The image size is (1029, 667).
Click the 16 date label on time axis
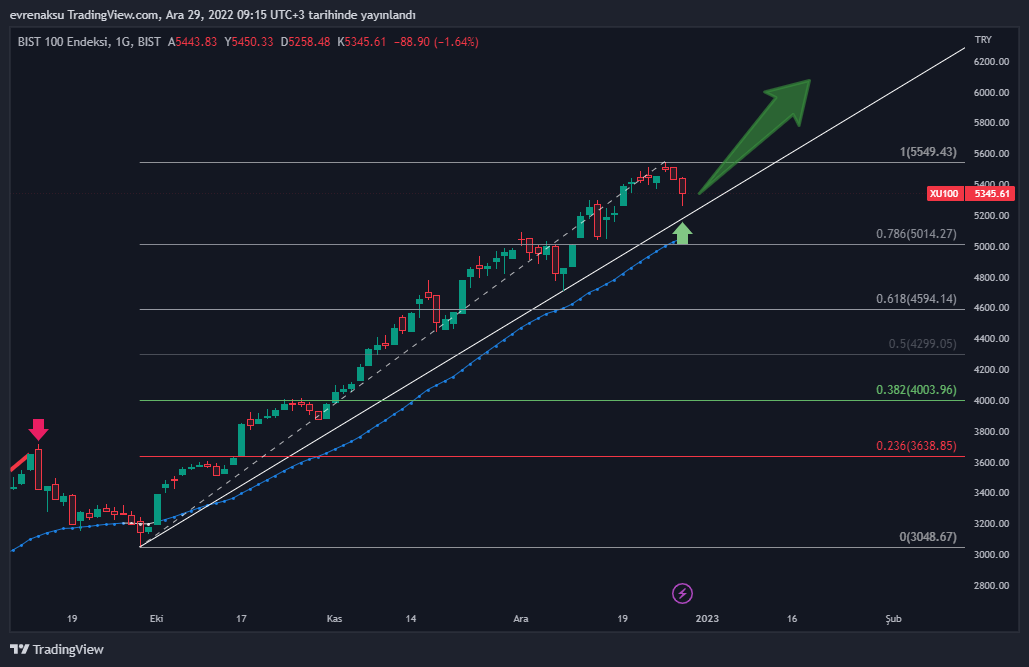coord(792,618)
